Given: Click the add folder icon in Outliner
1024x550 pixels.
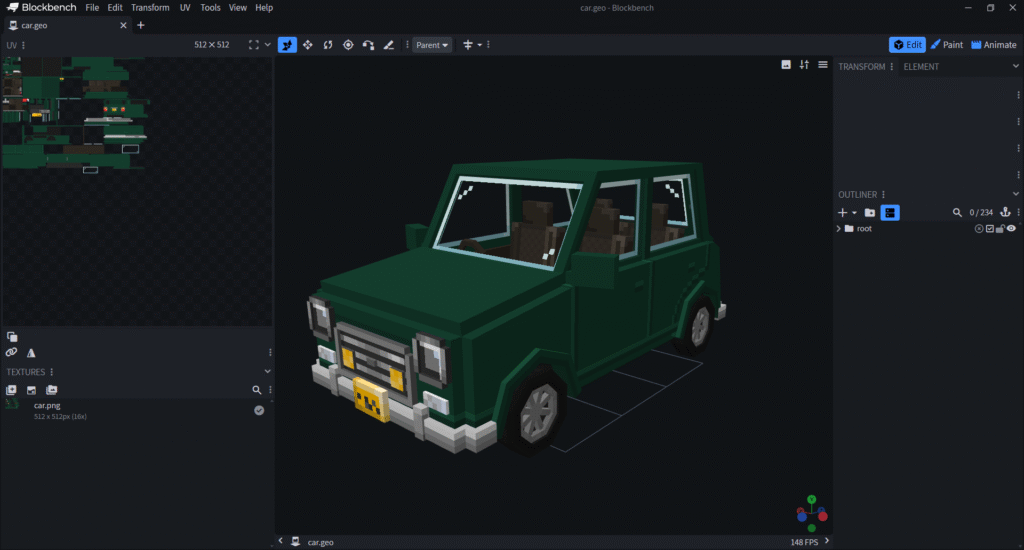Looking at the screenshot, I should (870, 213).
